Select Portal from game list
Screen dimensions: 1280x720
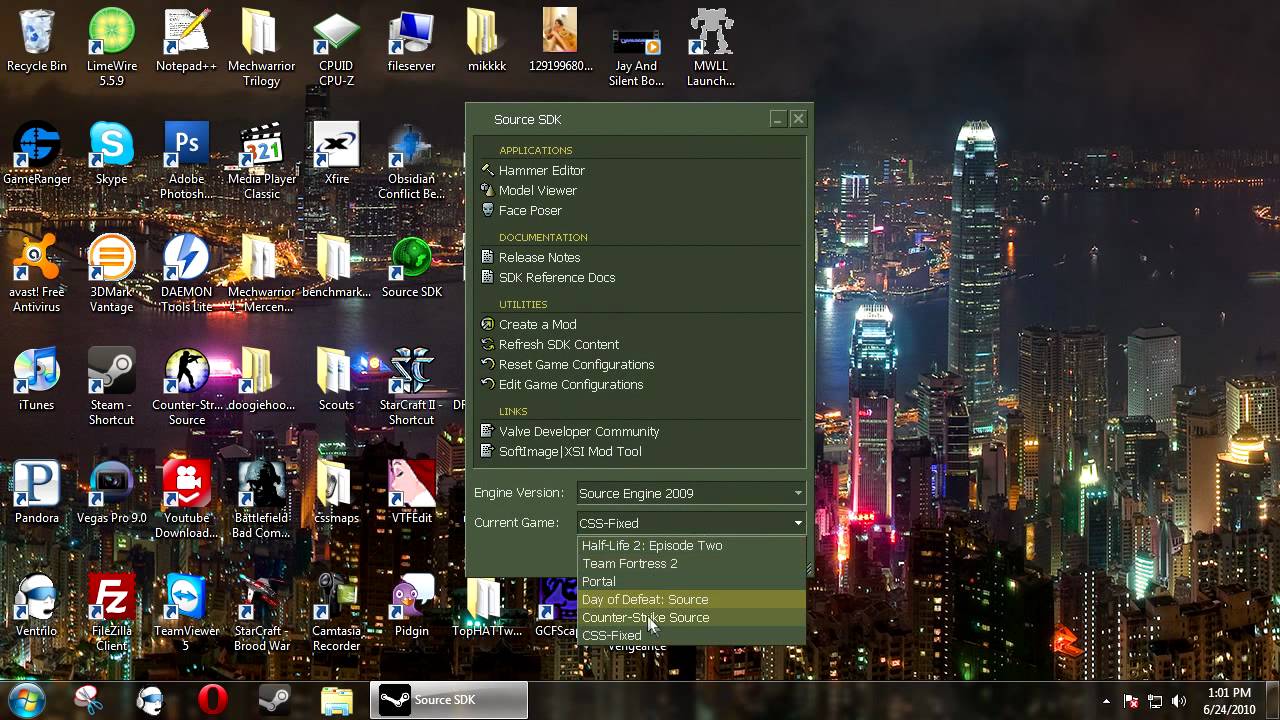click(692, 582)
